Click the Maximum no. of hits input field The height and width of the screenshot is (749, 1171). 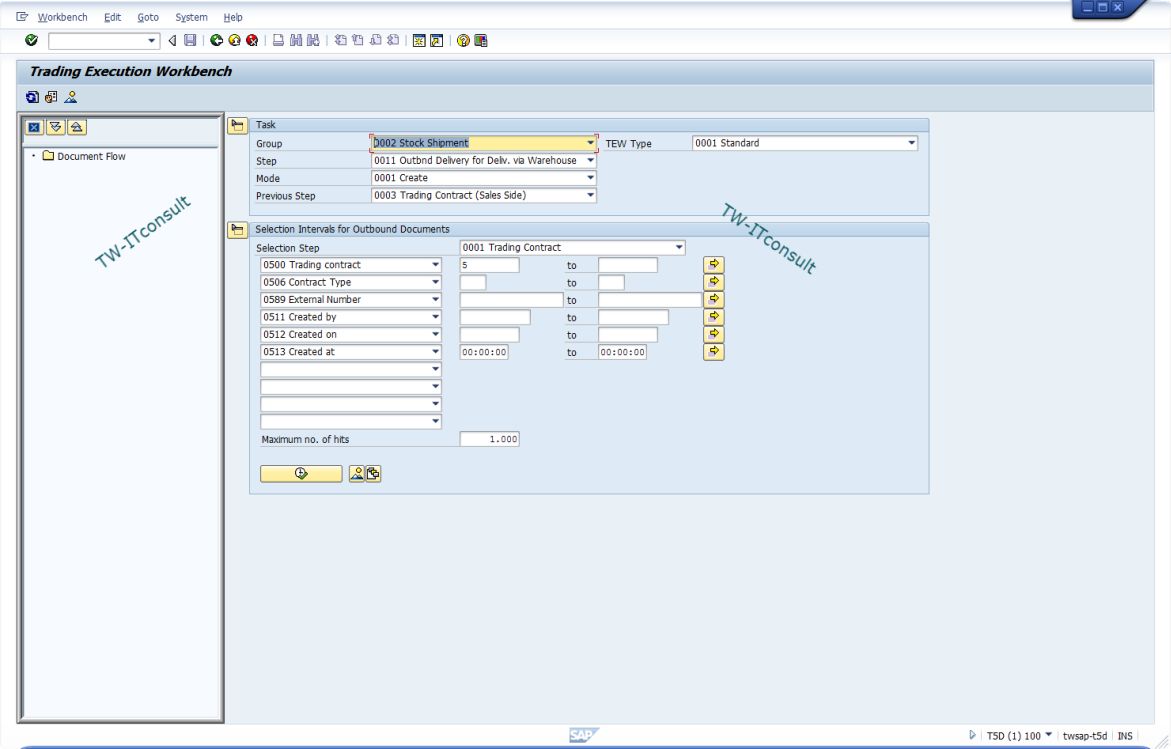[x=488, y=438]
